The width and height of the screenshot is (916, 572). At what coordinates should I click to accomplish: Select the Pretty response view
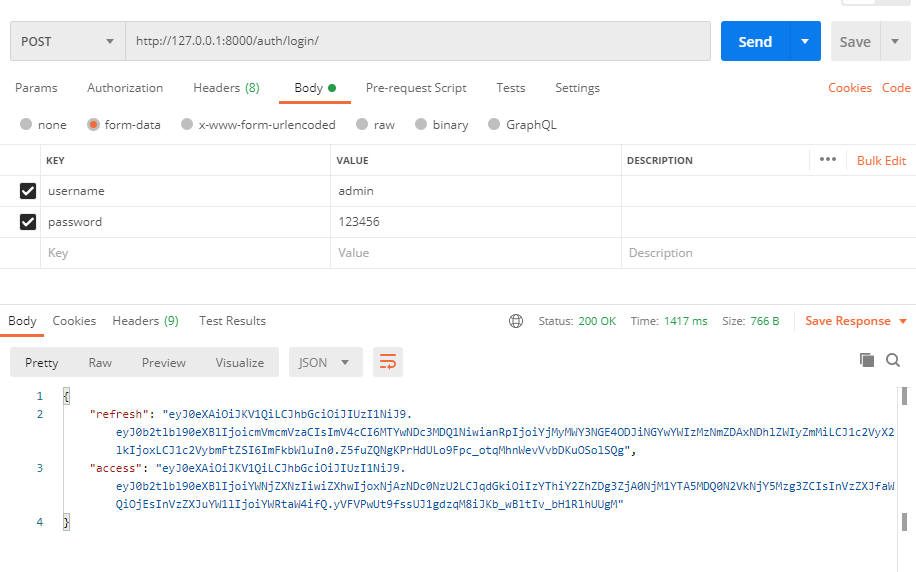41,362
